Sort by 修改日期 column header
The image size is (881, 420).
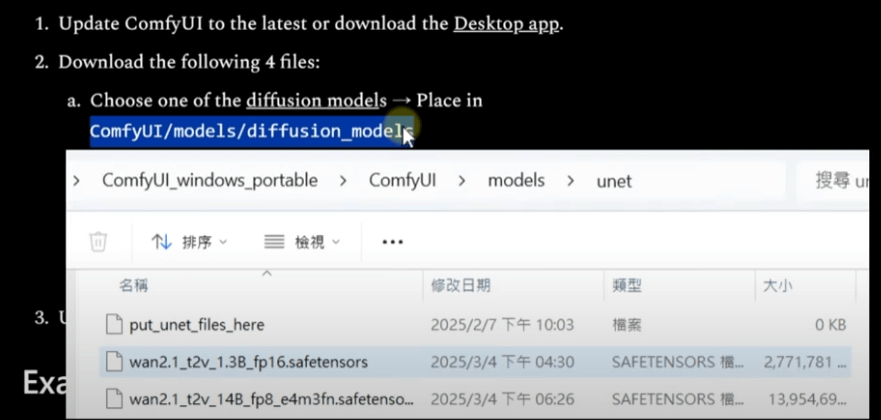(x=461, y=285)
